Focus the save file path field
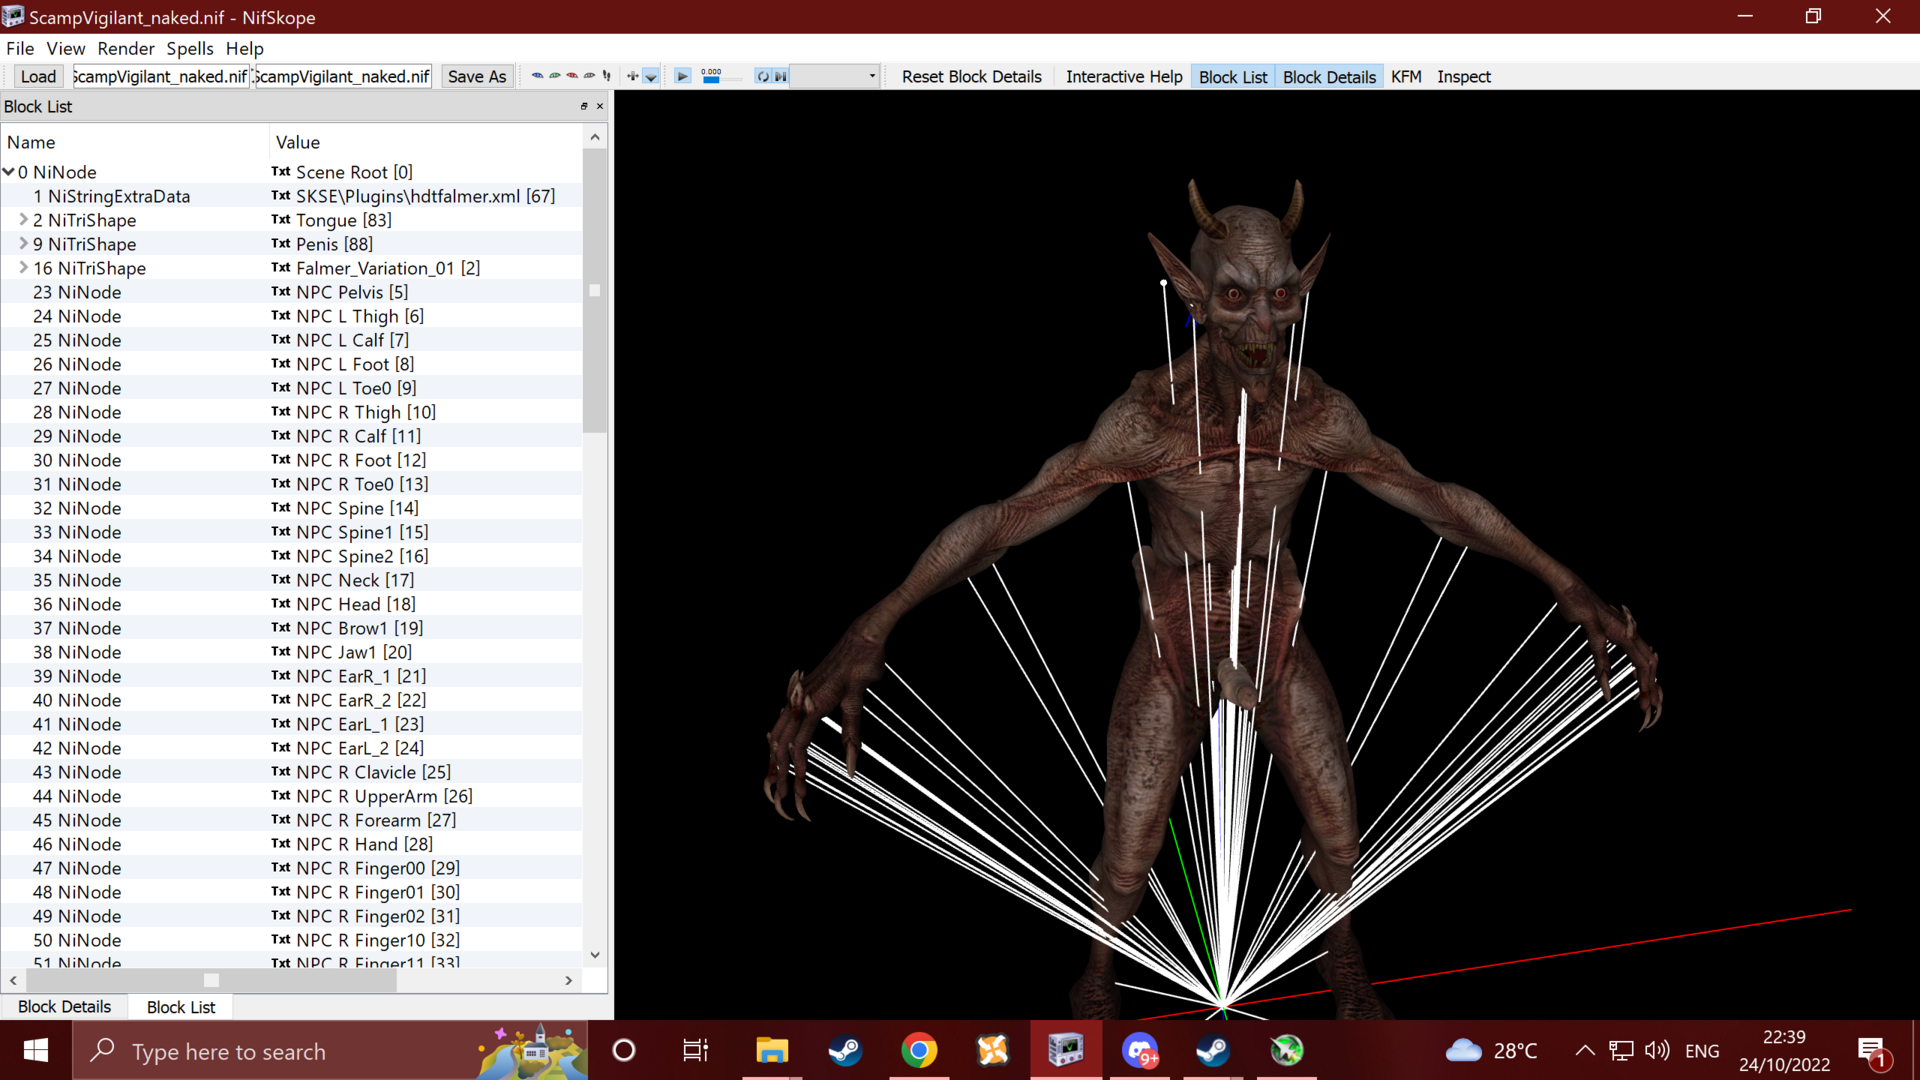Viewport: 1920px width, 1080px height. (343, 76)
